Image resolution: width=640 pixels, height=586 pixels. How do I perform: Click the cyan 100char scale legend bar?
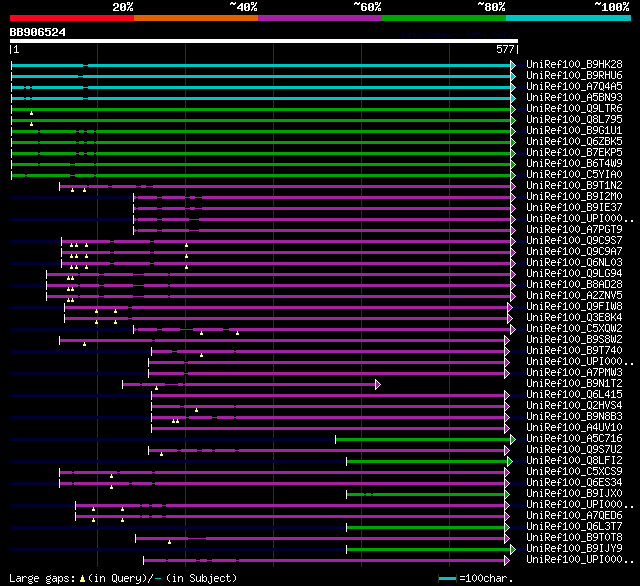(x=447, y=578)
